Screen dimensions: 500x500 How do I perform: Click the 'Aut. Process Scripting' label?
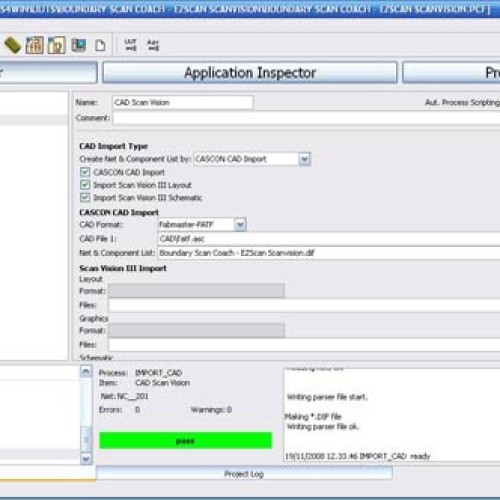[462, 102]
